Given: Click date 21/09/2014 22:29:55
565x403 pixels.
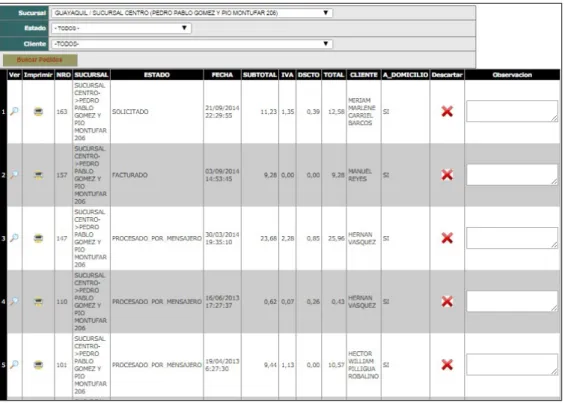Looking at the screenshot, I should click(222, 112).
